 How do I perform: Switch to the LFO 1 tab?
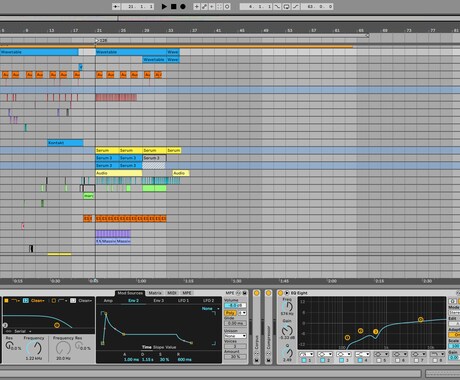click(x=183, y=301)
